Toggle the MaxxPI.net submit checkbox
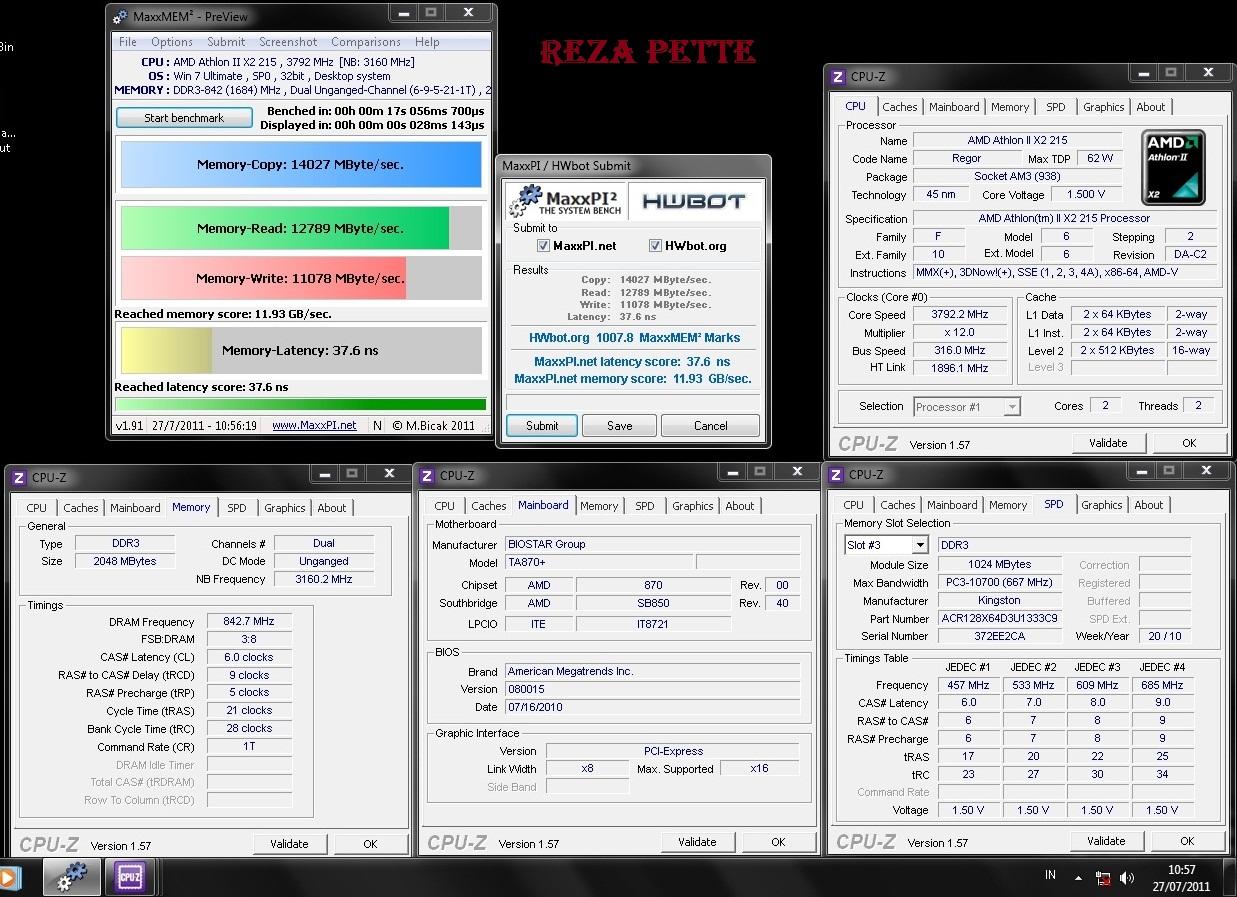This screenshot has width=1237, height=897. click(x=544, y=245)
